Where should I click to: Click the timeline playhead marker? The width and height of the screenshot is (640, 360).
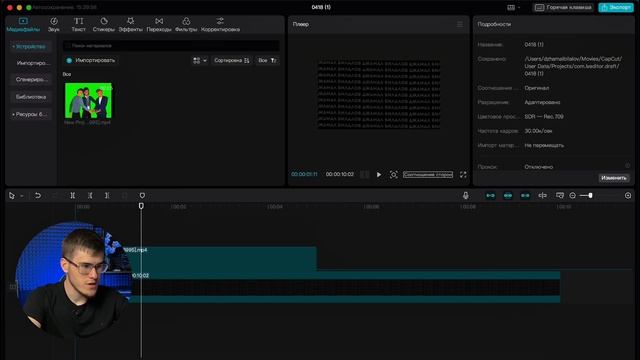click(x=141, y=206)
